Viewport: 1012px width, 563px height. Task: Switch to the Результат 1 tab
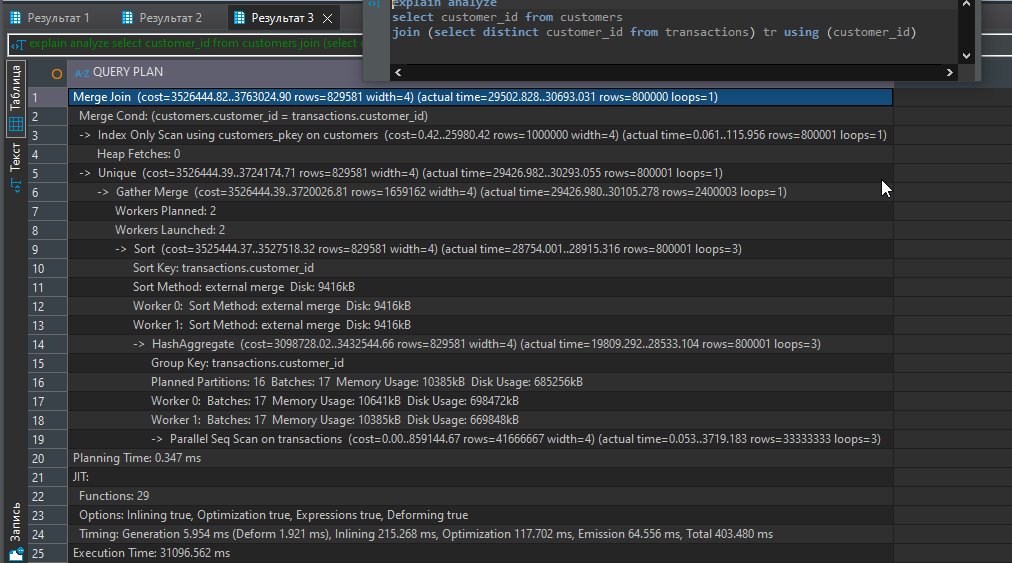point(50,18)
